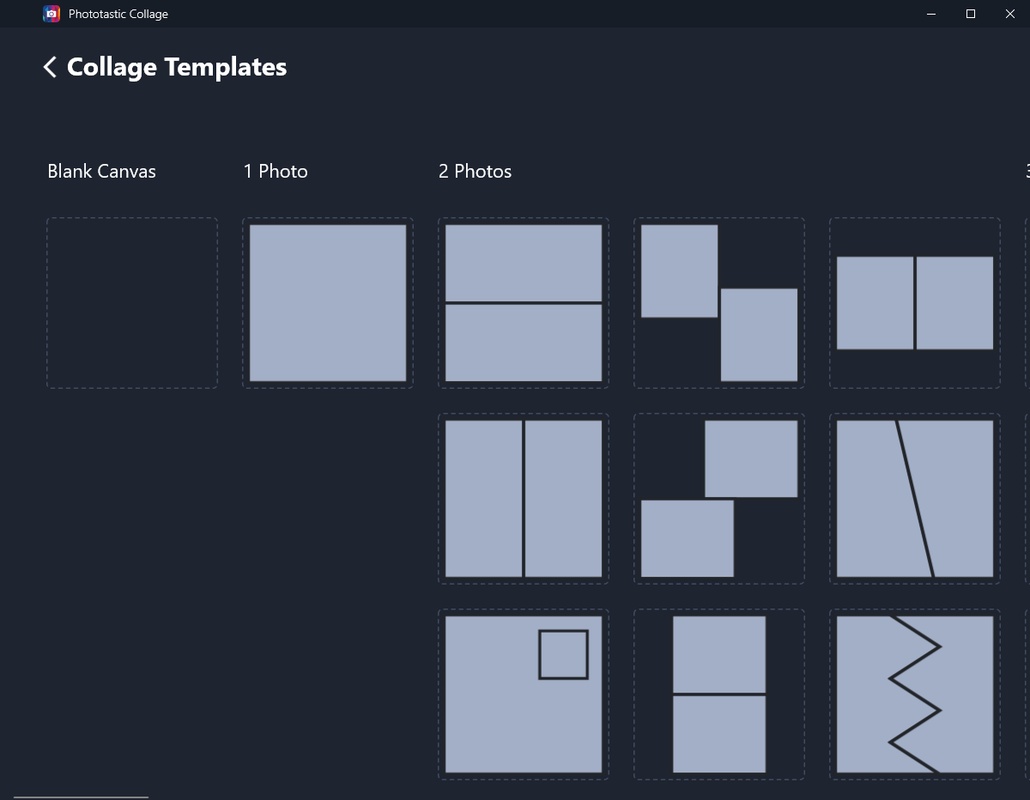Viewport: 1030px width, 800px height.
Task: Choose the slanted diagonal split template
Action: (x=915, y=499)
